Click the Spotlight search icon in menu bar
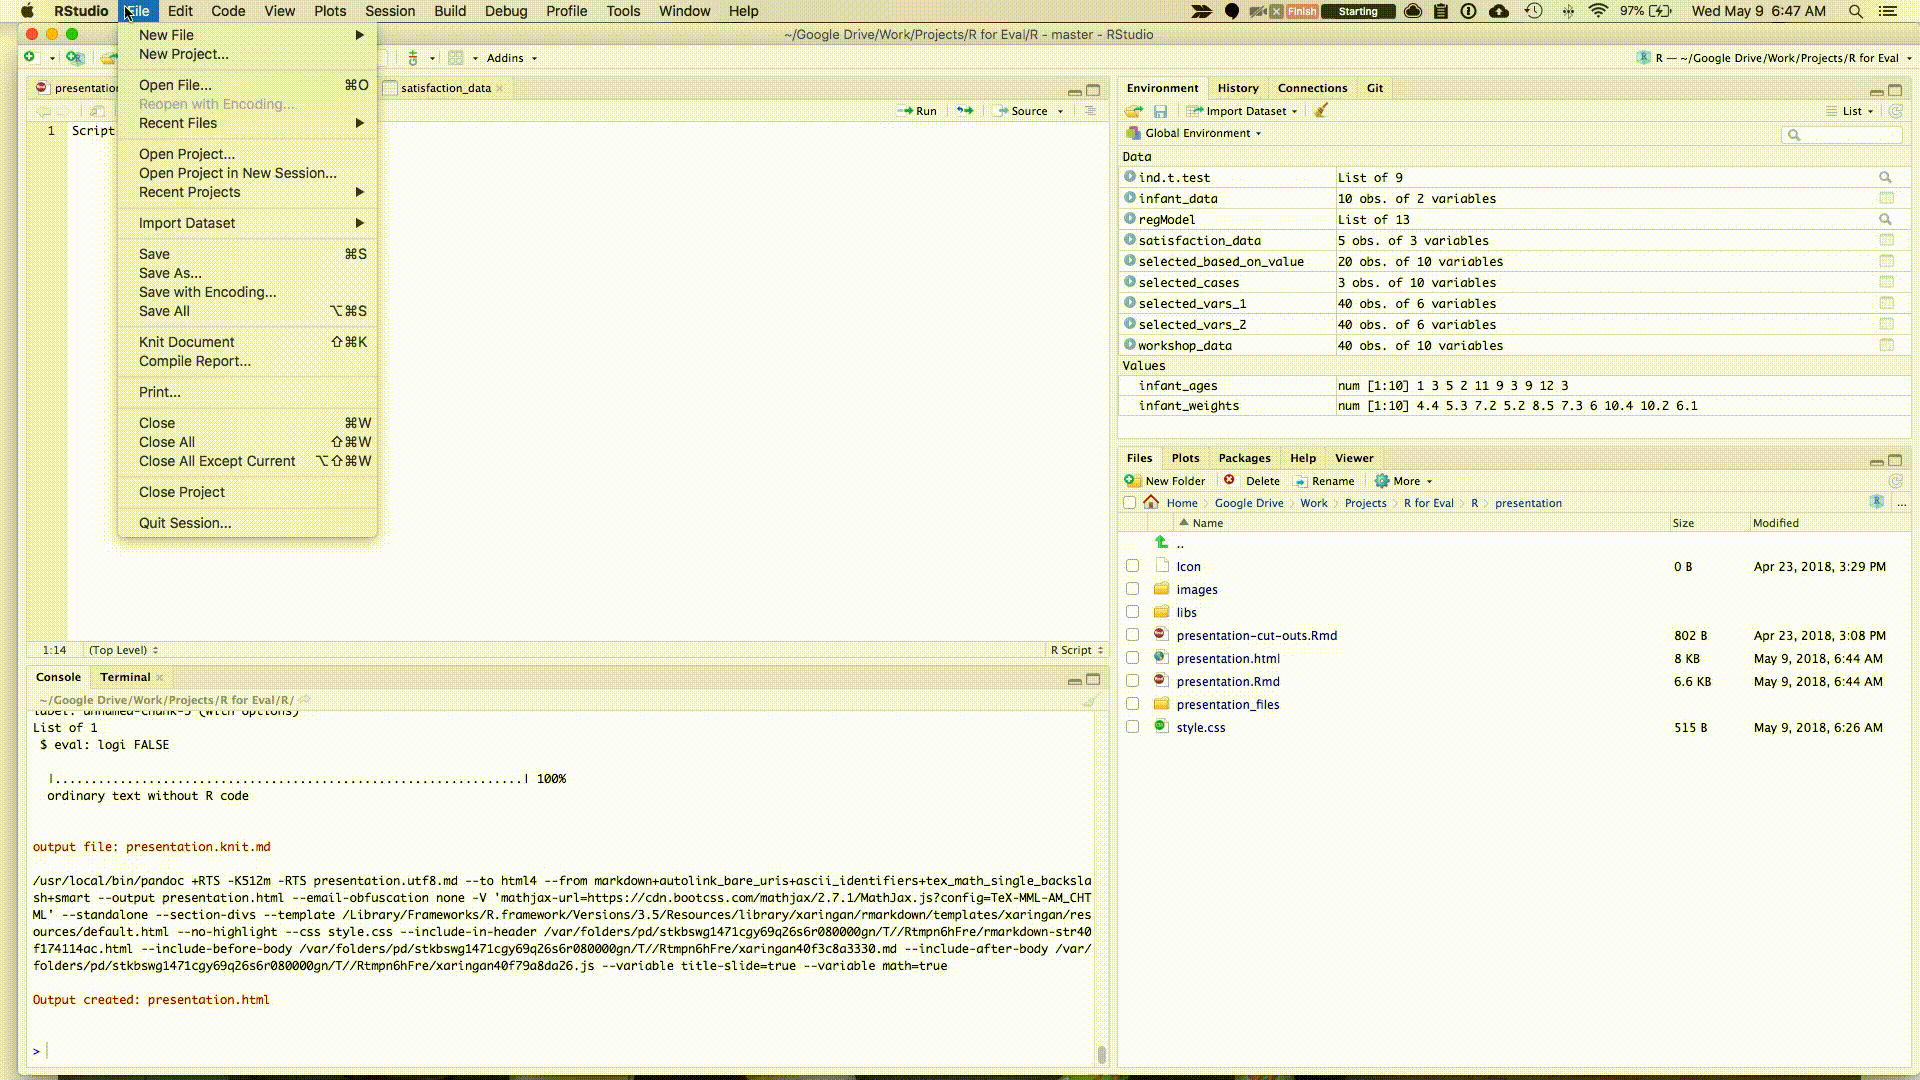This screenshot has width=1920, height=1080. pos(1855,11)
